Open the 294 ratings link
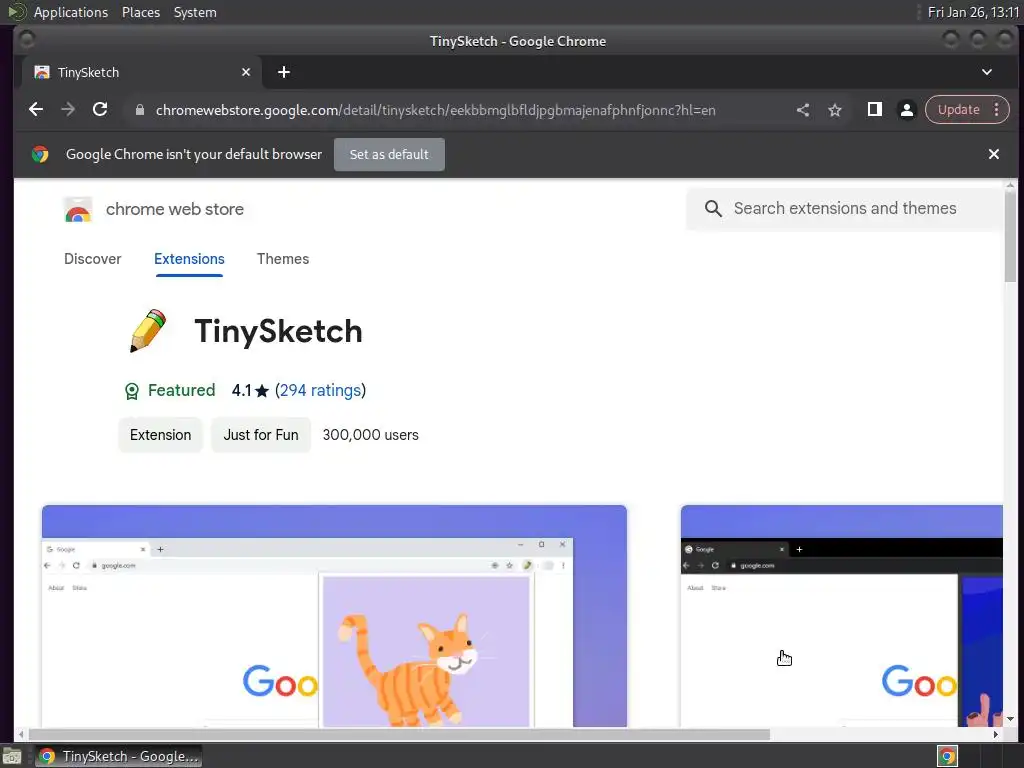Viewport: 1024px width, 768px height. pos(320,391)
